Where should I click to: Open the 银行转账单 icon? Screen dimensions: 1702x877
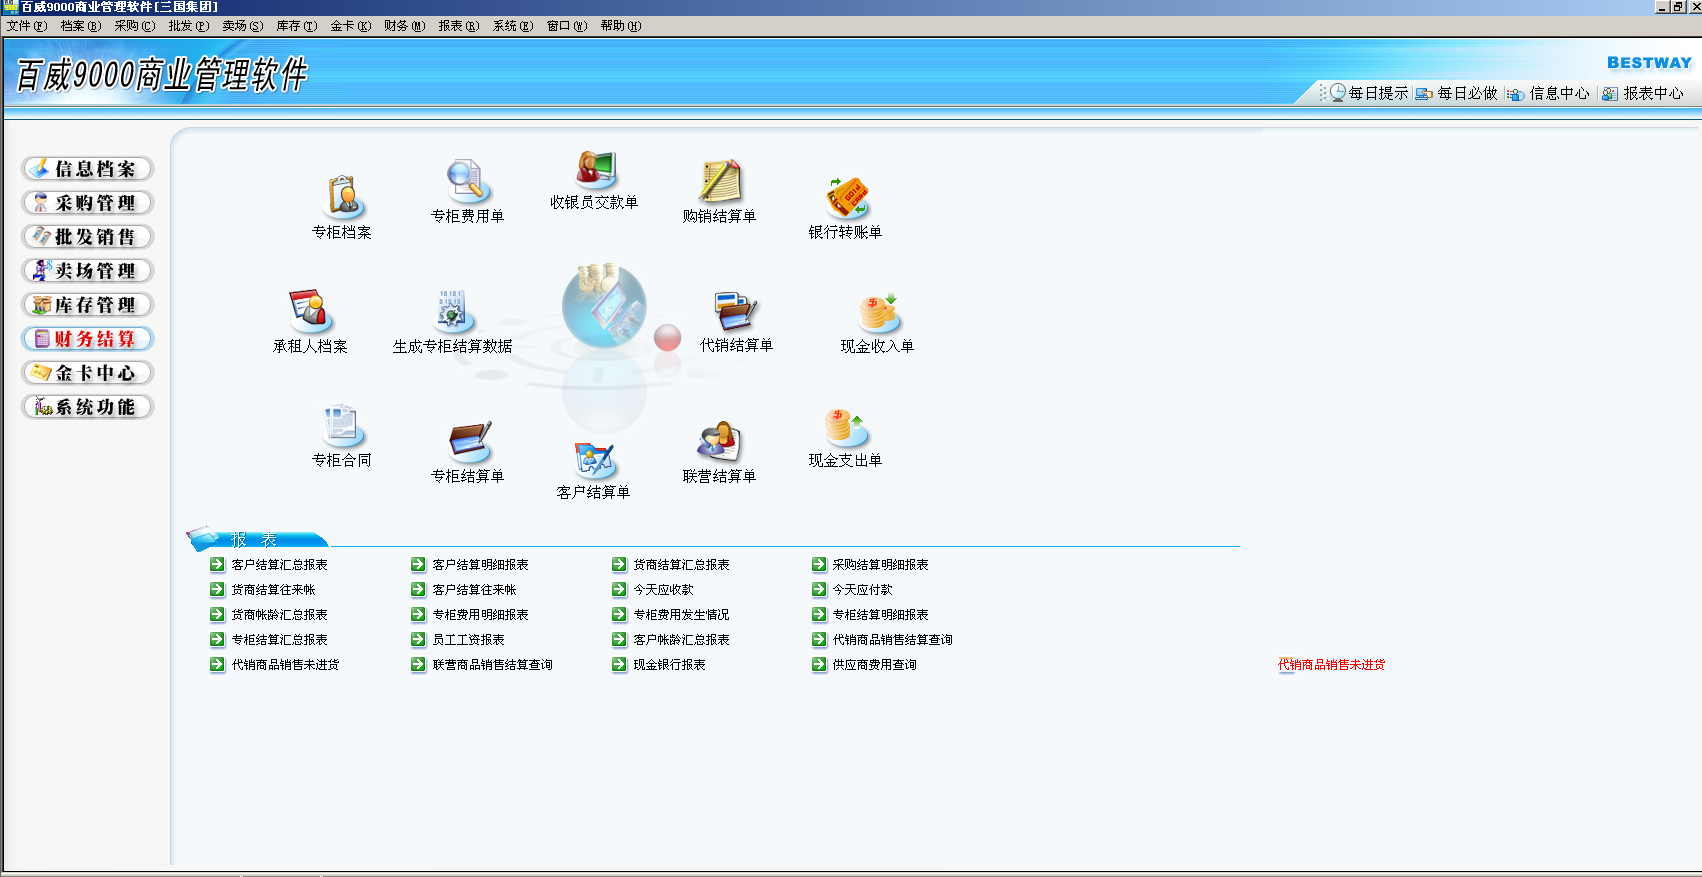(846, 197)
